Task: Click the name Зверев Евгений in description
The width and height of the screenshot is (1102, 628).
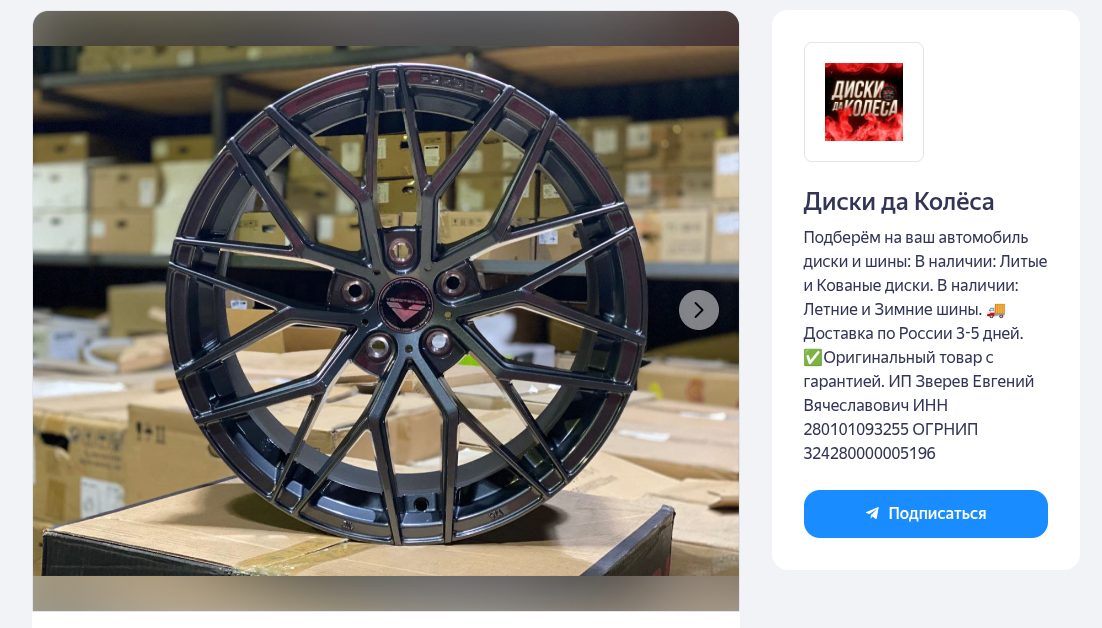Action: coord(974,381)
